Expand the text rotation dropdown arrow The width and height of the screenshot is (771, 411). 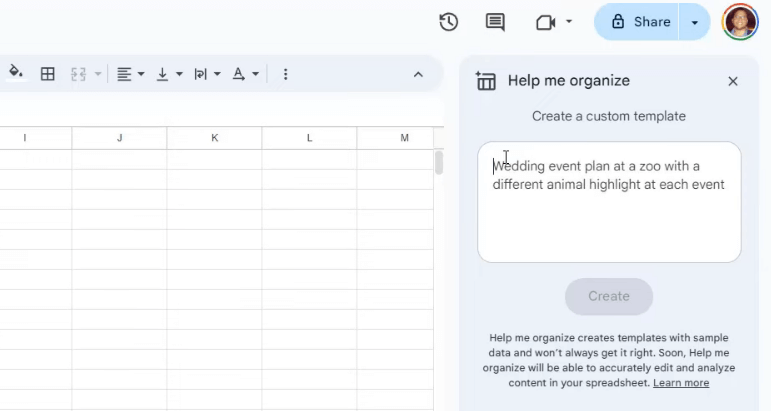(x=255, y=74)
